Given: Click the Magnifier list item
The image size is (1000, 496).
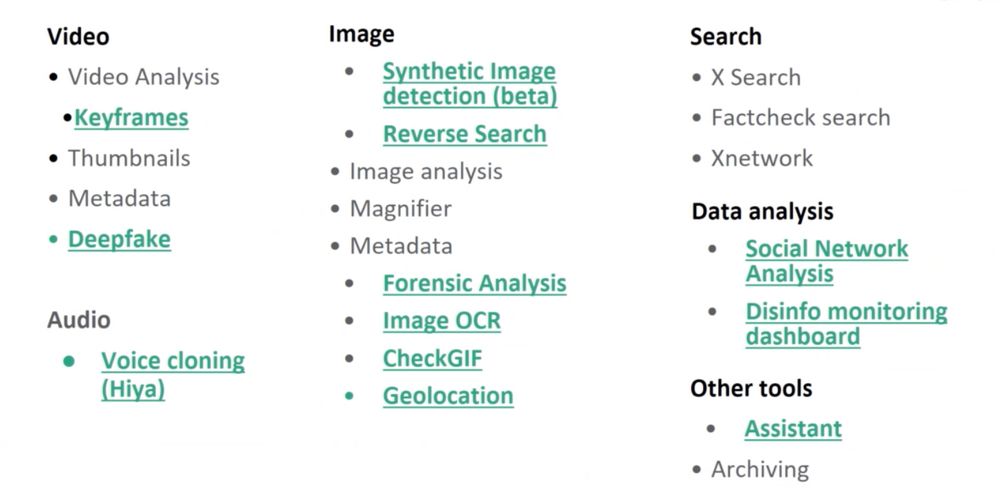Looking at the screenshot, I should [x=400, y=209].
